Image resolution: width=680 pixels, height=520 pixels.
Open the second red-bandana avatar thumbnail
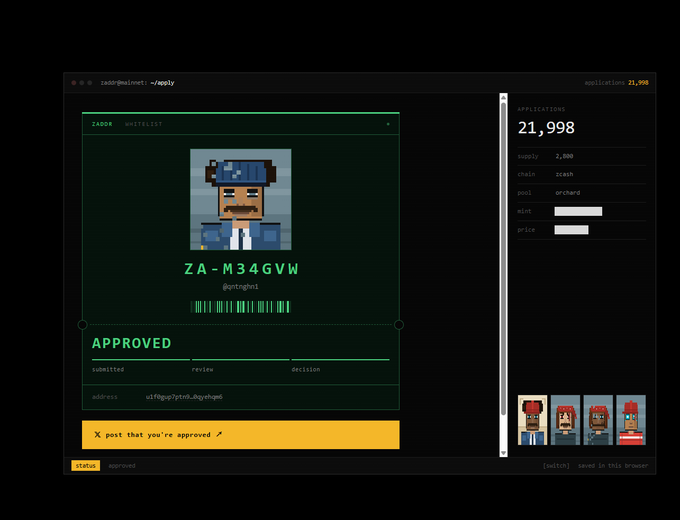point(598,420)
